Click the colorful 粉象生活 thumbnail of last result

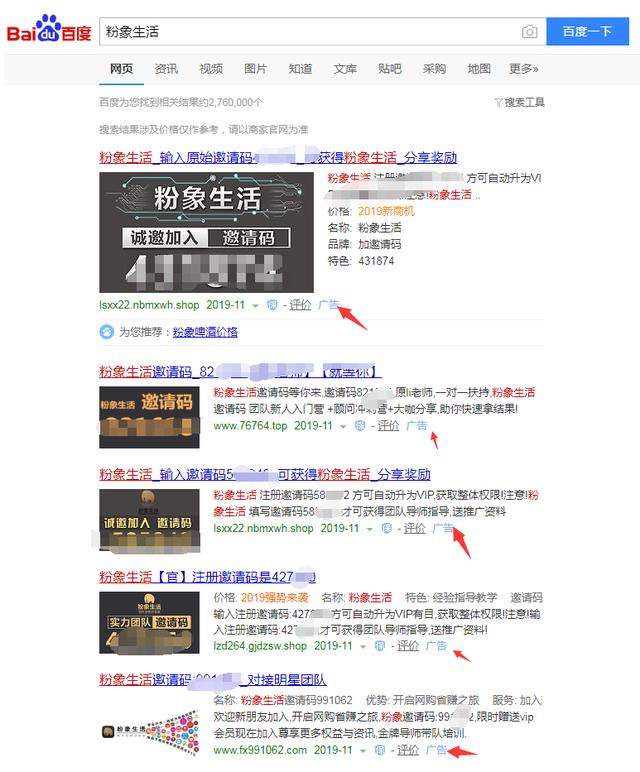150,732
